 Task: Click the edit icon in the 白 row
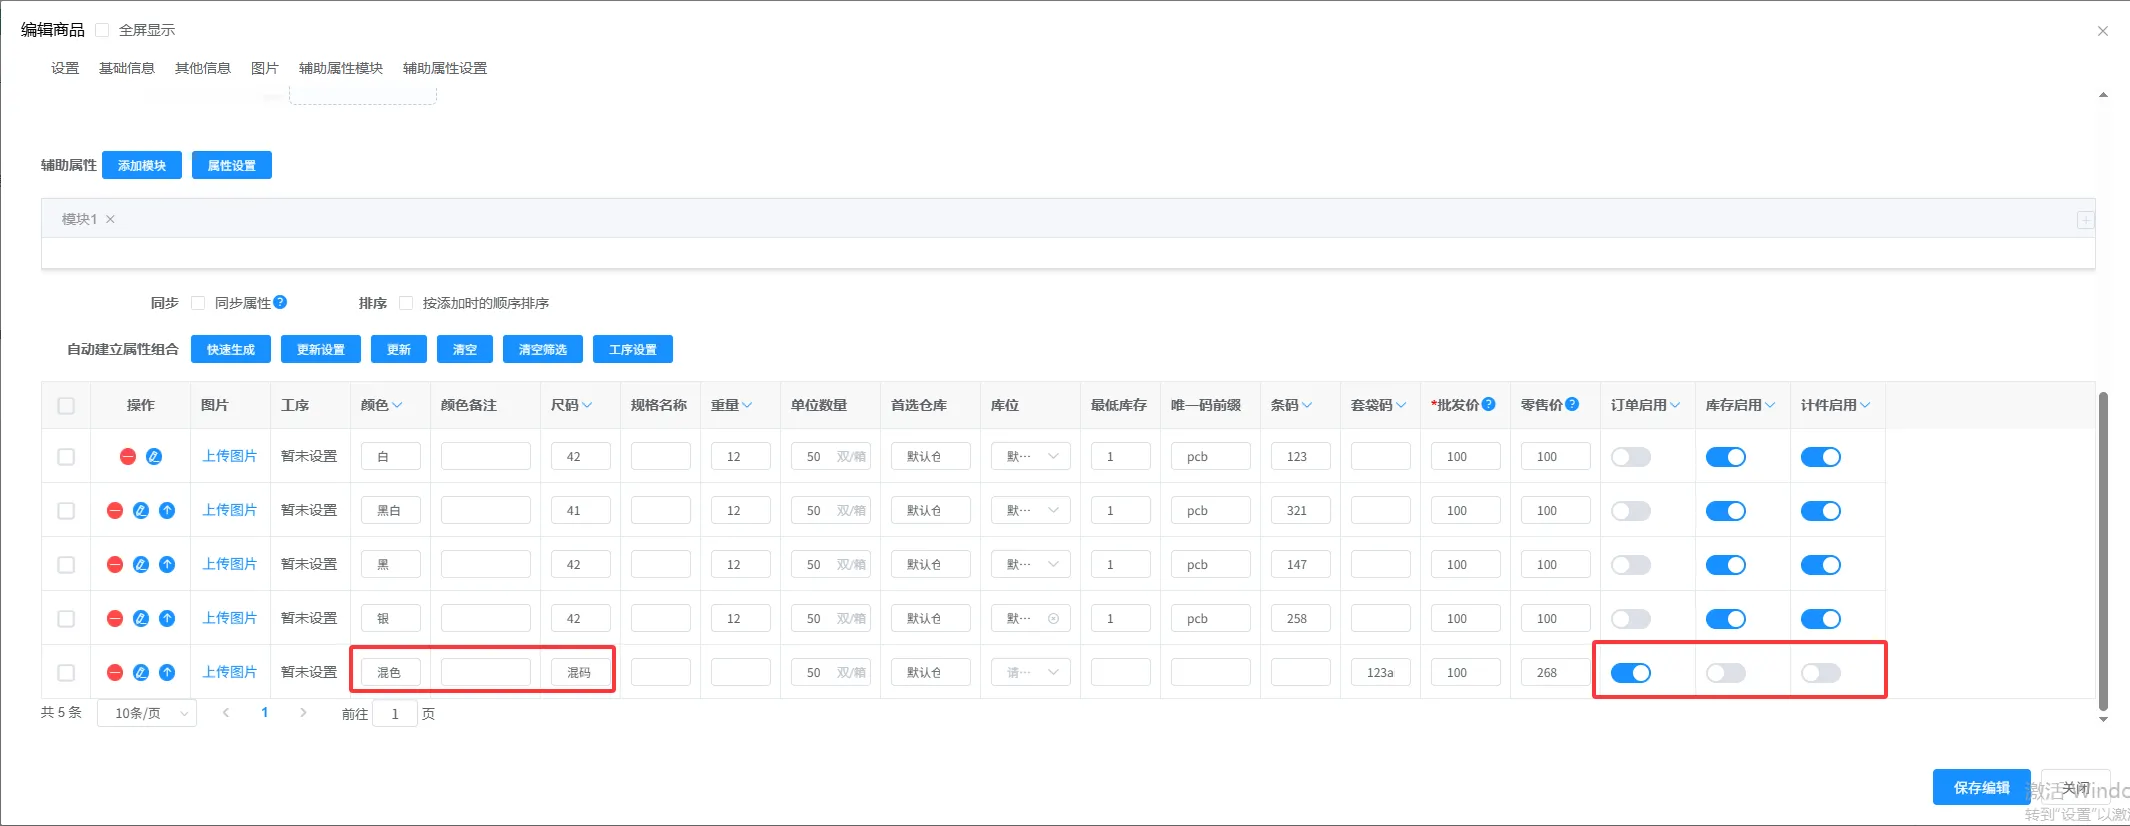pyautogui.click(x=154, y=457)
